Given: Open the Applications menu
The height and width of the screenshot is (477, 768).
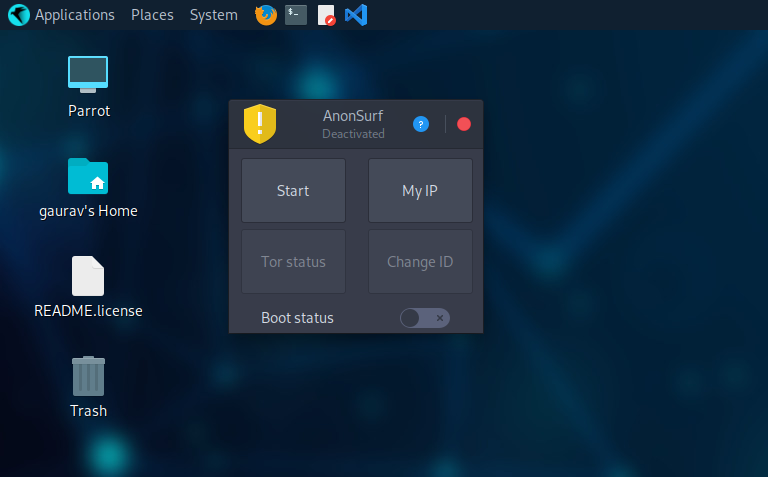Looking at the screenshot, I should (x=74, y=15).
